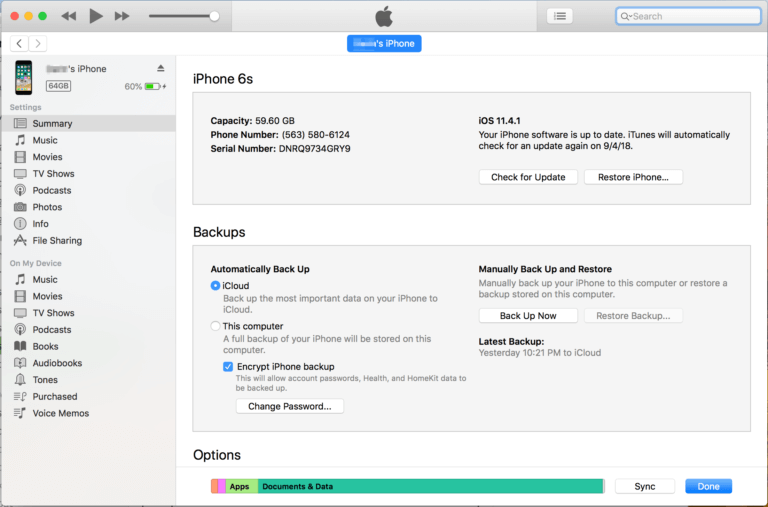Click the Purchased playlist icon
Viewport: 768px width, 507px height.
click(x=20, y=396)
